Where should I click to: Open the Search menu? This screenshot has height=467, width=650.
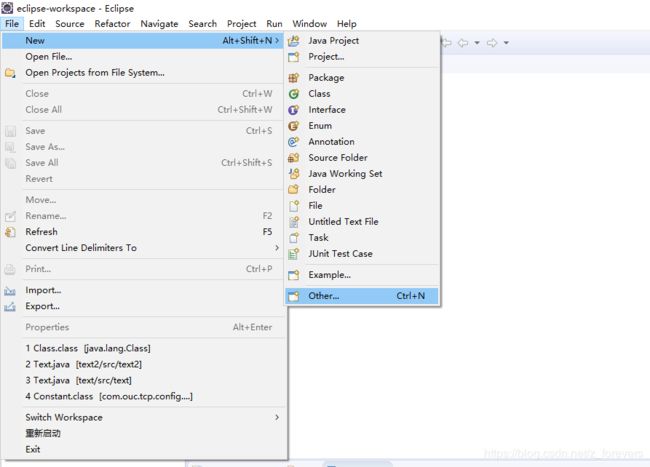[202, 24]
